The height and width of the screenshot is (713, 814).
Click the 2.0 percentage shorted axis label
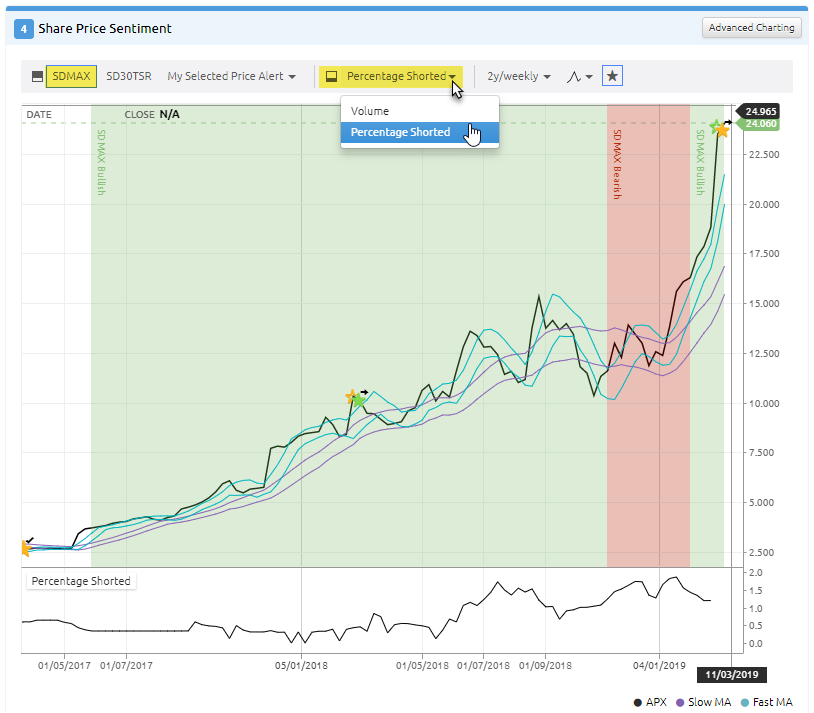tap(755, 573)
